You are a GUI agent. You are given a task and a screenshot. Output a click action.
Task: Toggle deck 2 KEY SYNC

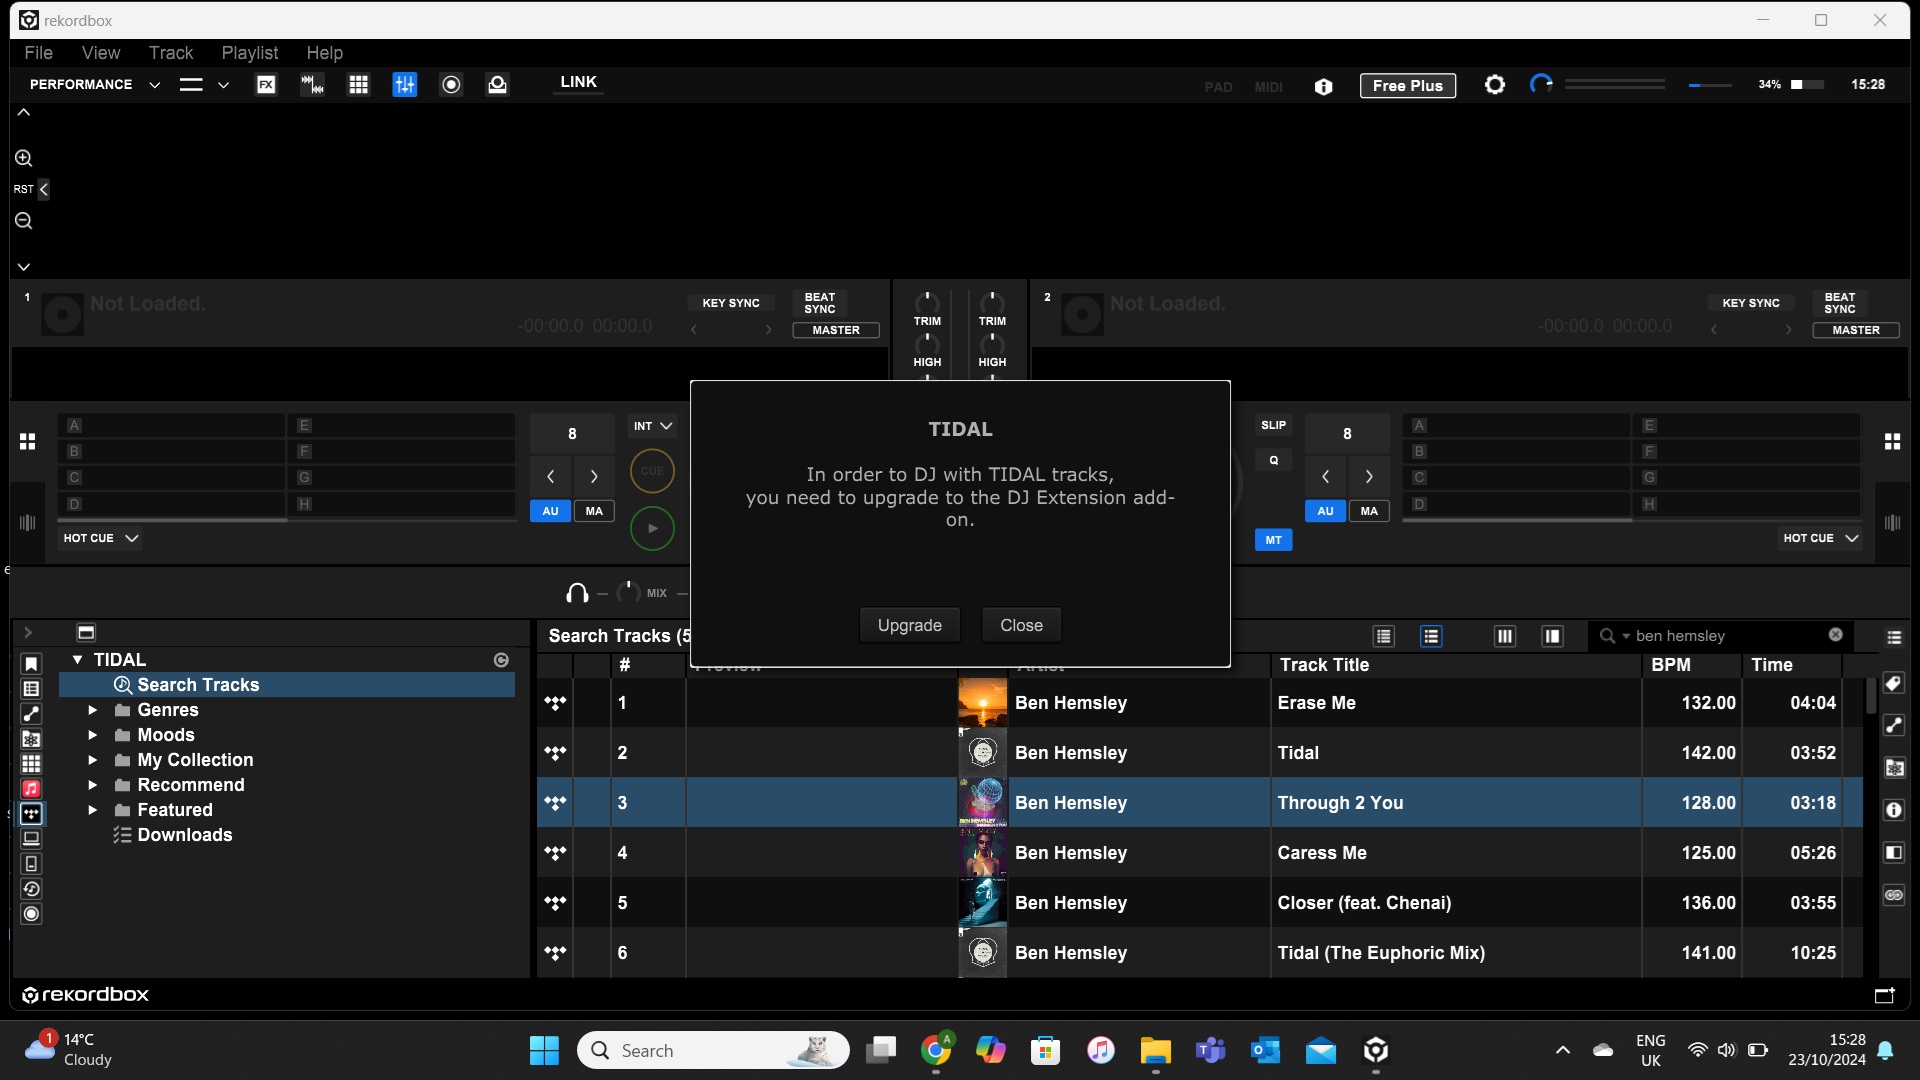point(1751,303)
